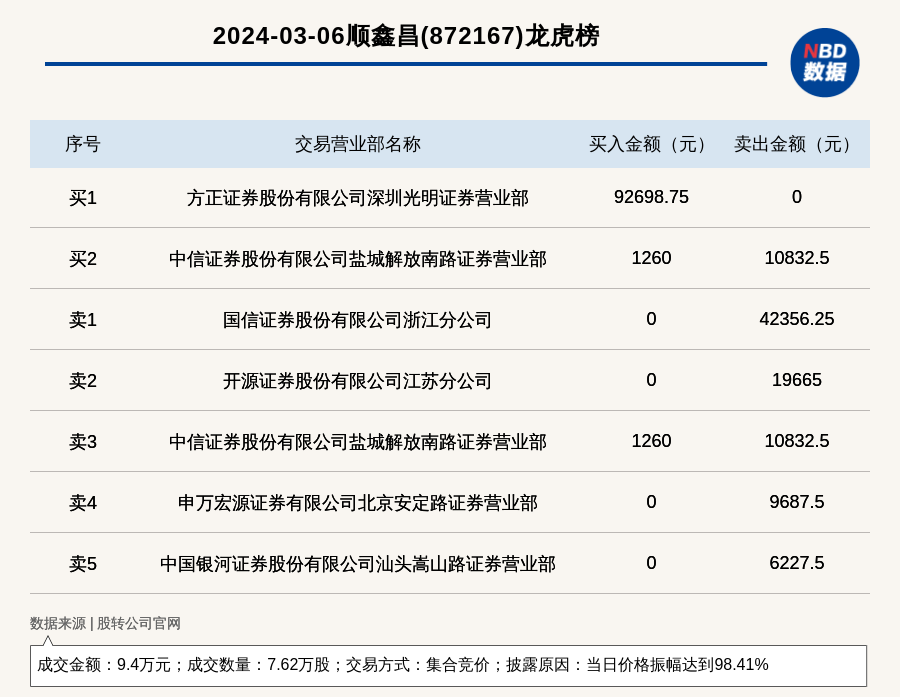Select the 卖1 row label

[x=83, y=320]
